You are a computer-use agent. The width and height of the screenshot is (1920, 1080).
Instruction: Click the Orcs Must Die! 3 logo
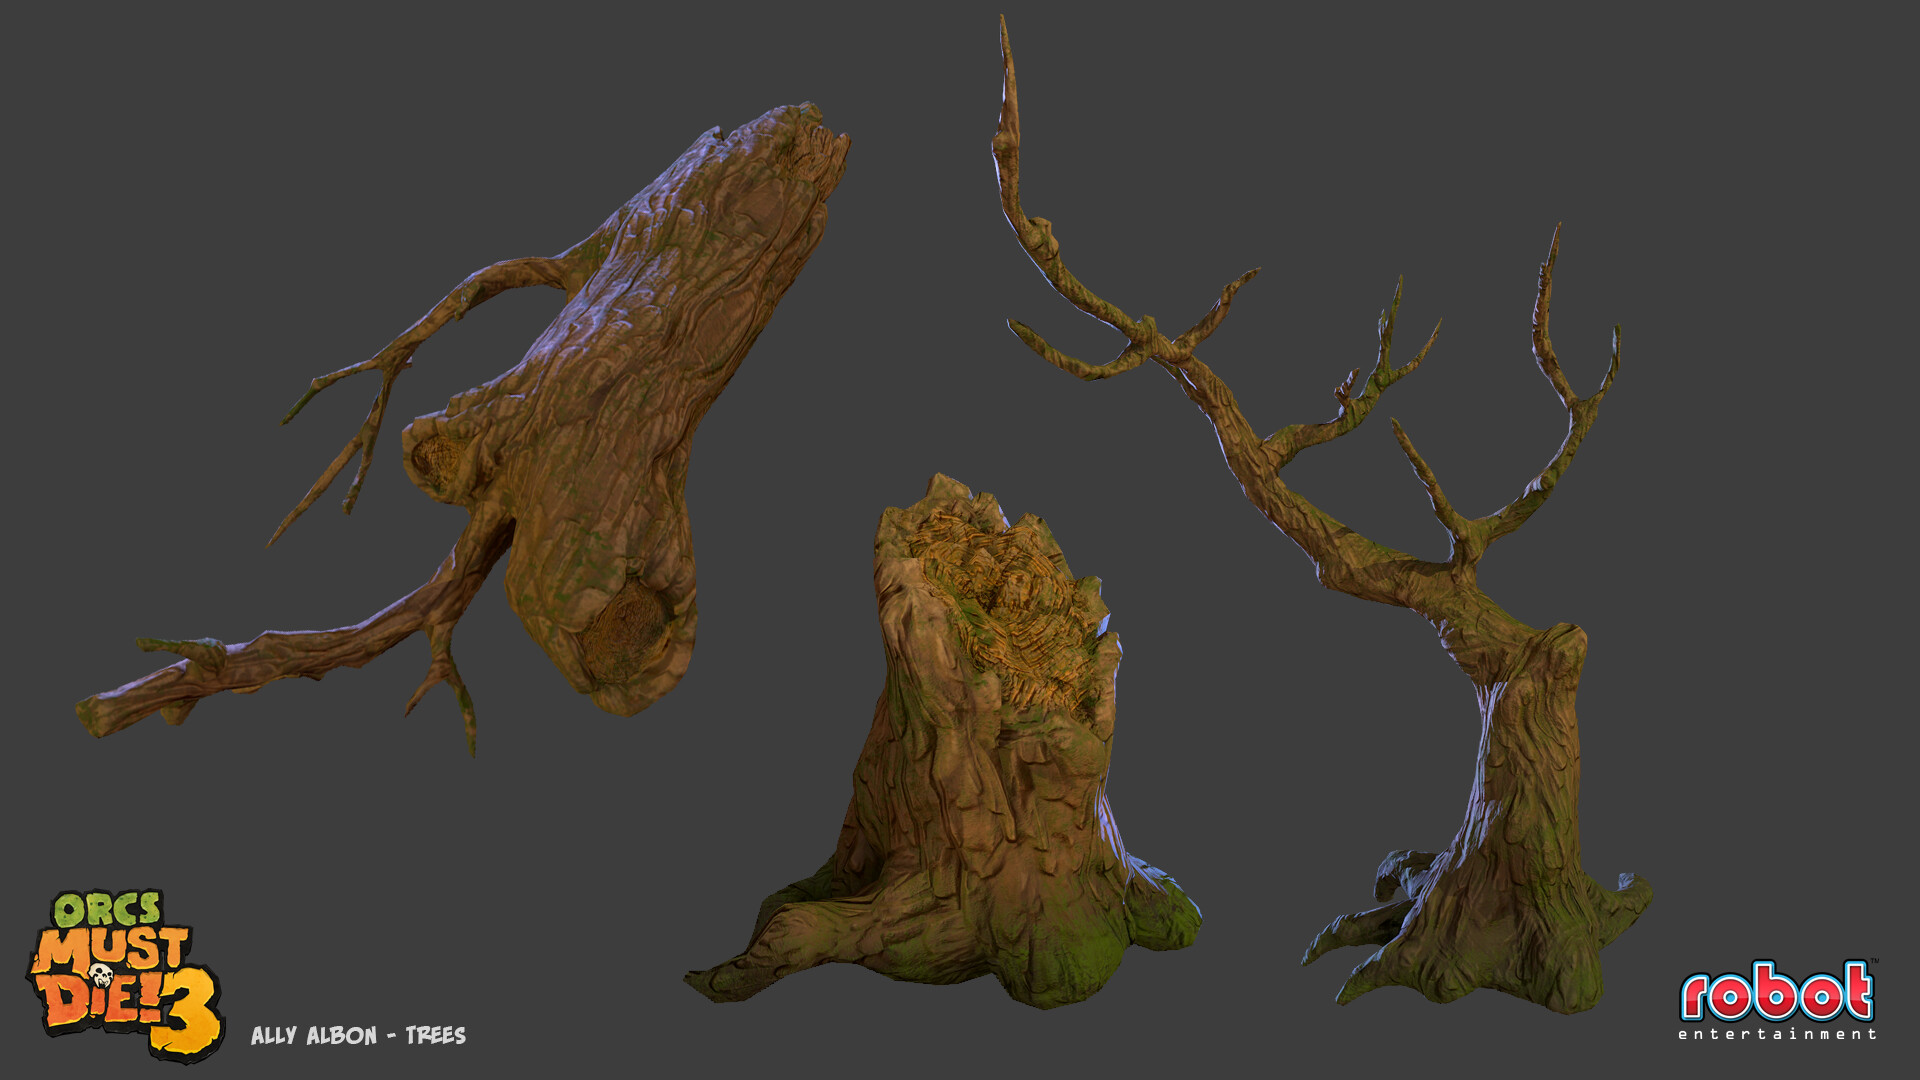click(x=124, y=975)
